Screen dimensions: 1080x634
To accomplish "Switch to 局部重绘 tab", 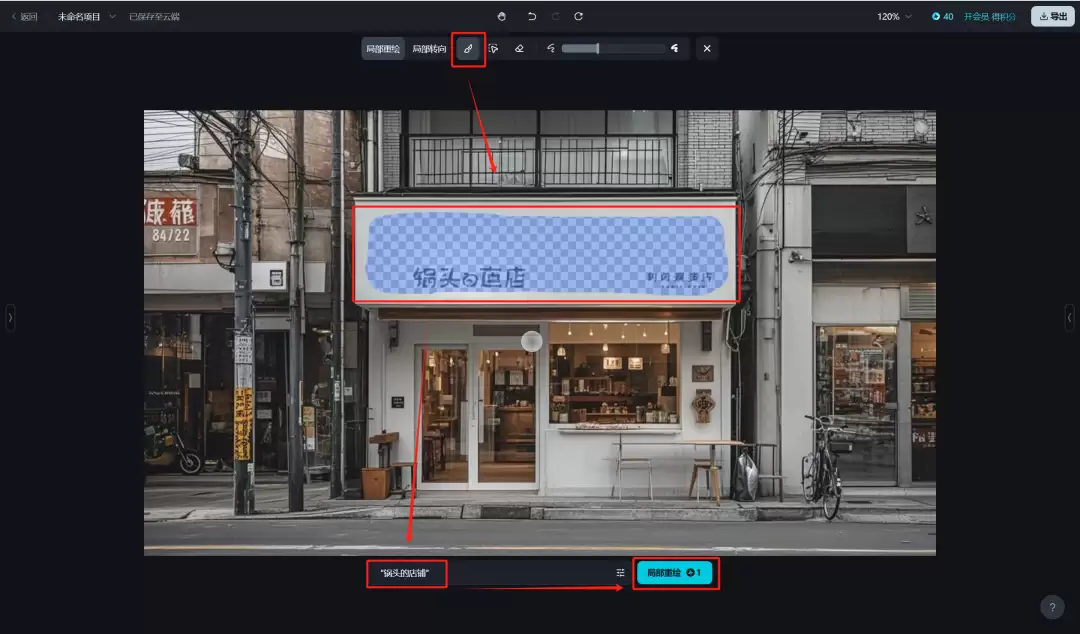I will pos(383,49).
